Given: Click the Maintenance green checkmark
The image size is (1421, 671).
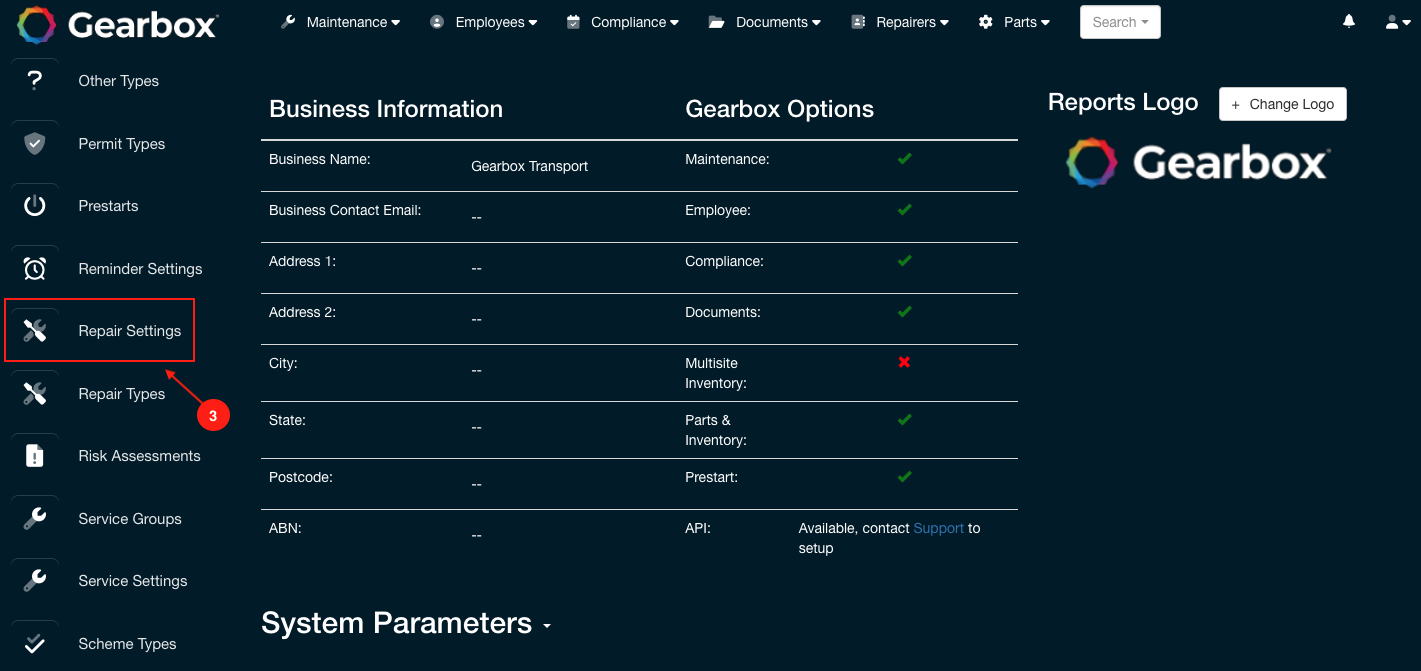Looking at the screenshot, I should point(904,158).
